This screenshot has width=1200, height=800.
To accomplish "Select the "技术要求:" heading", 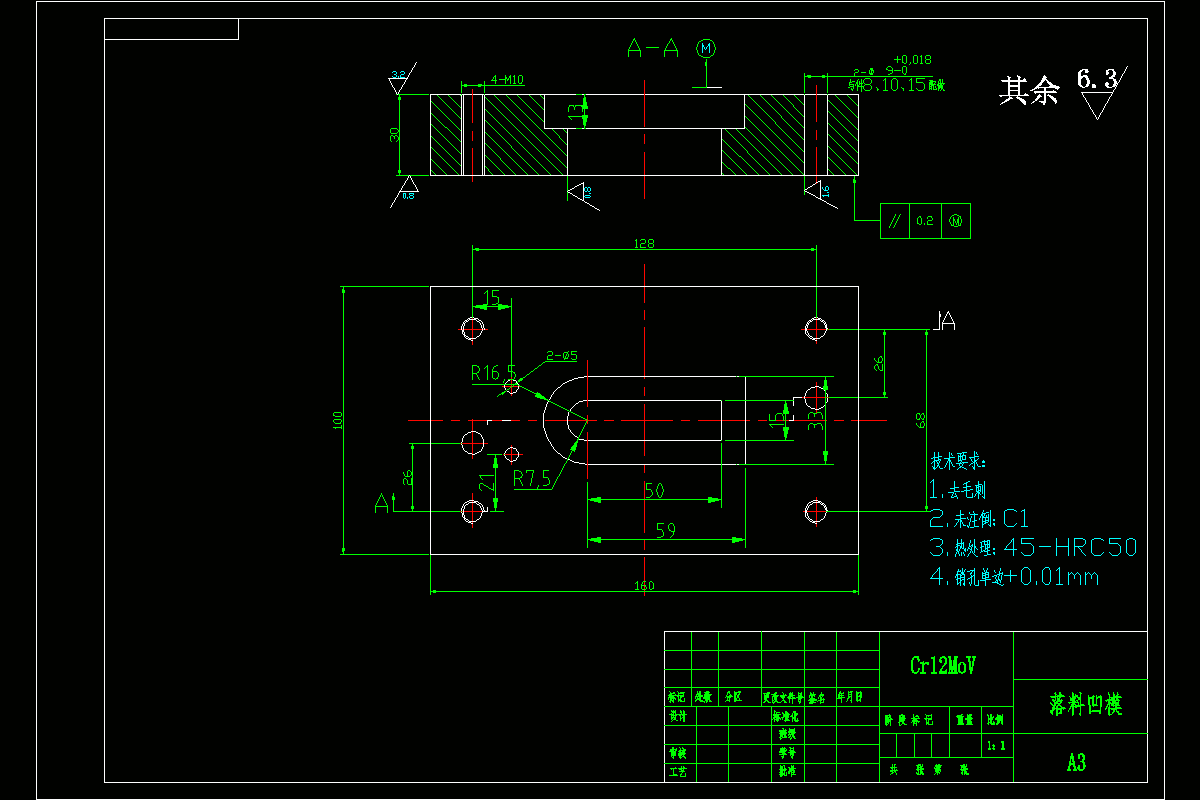I will point(959,462).
